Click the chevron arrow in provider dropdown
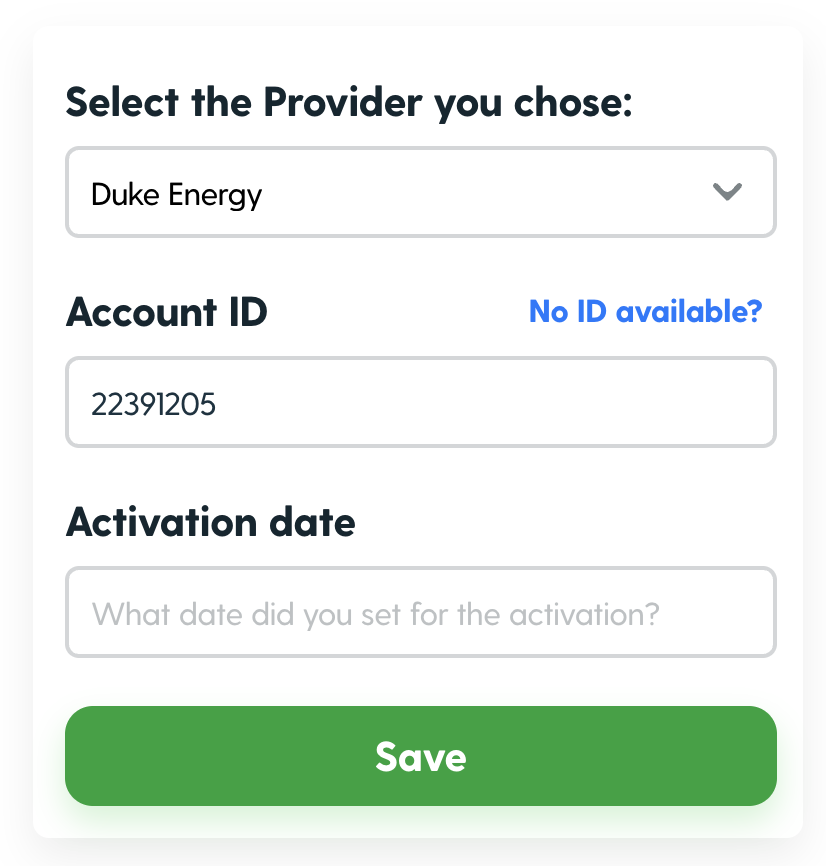 (x=727, y=192)
